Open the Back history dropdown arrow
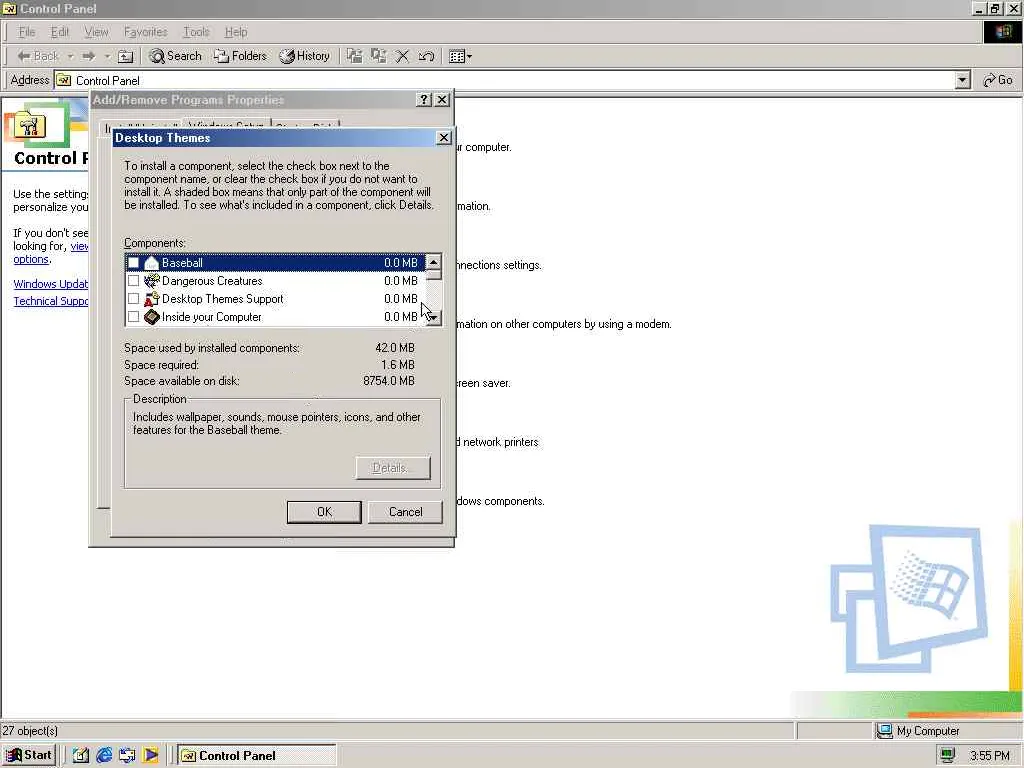Screen dimensions: 1024x768 click(71, 56)
